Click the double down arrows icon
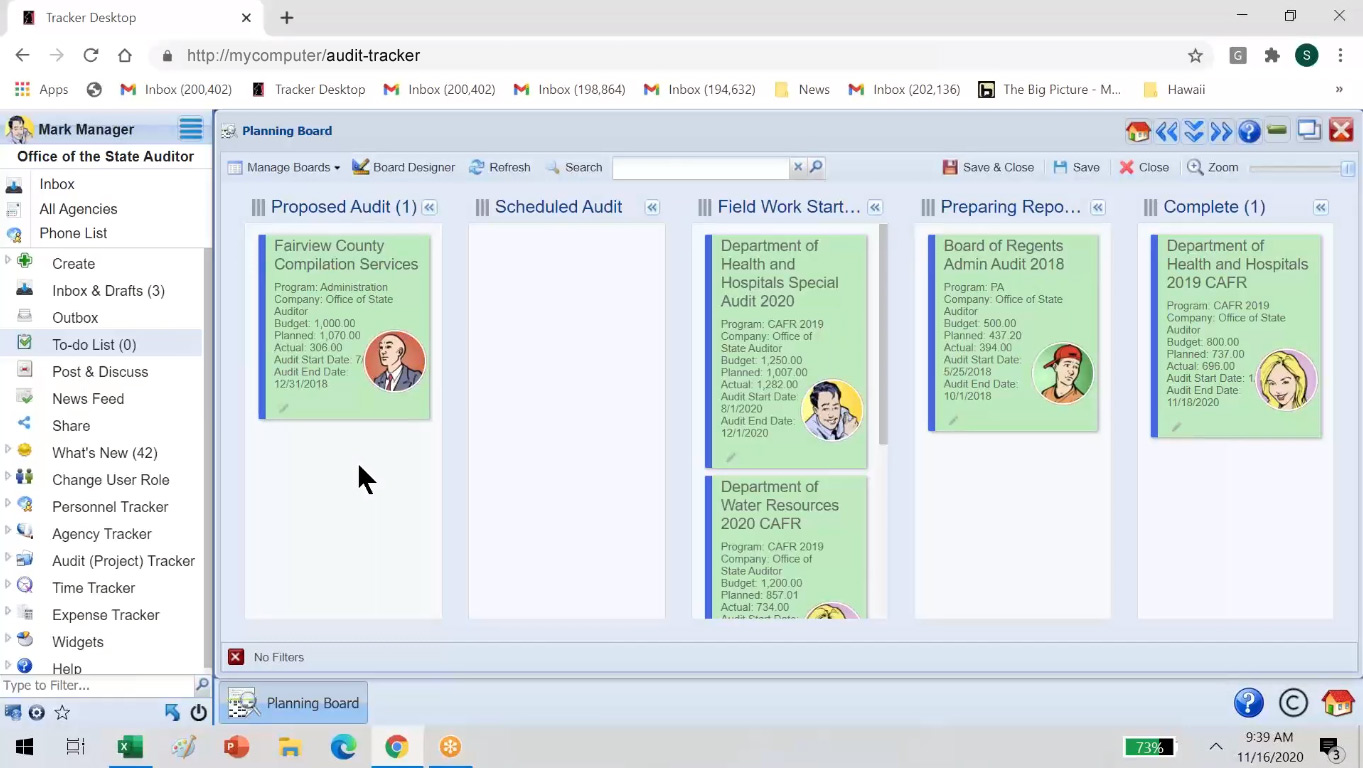Image resolution: width=1363 pixels, height=768 pixels. pos(1193,131)
